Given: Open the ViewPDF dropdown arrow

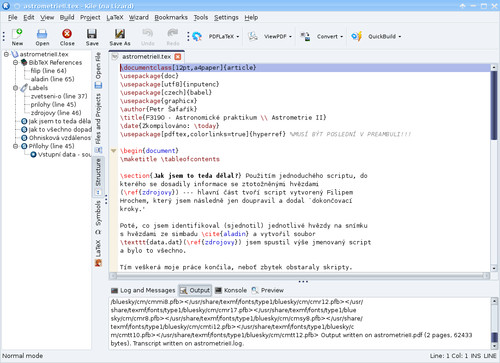Looking at the screenshot, I should (290, 37).
